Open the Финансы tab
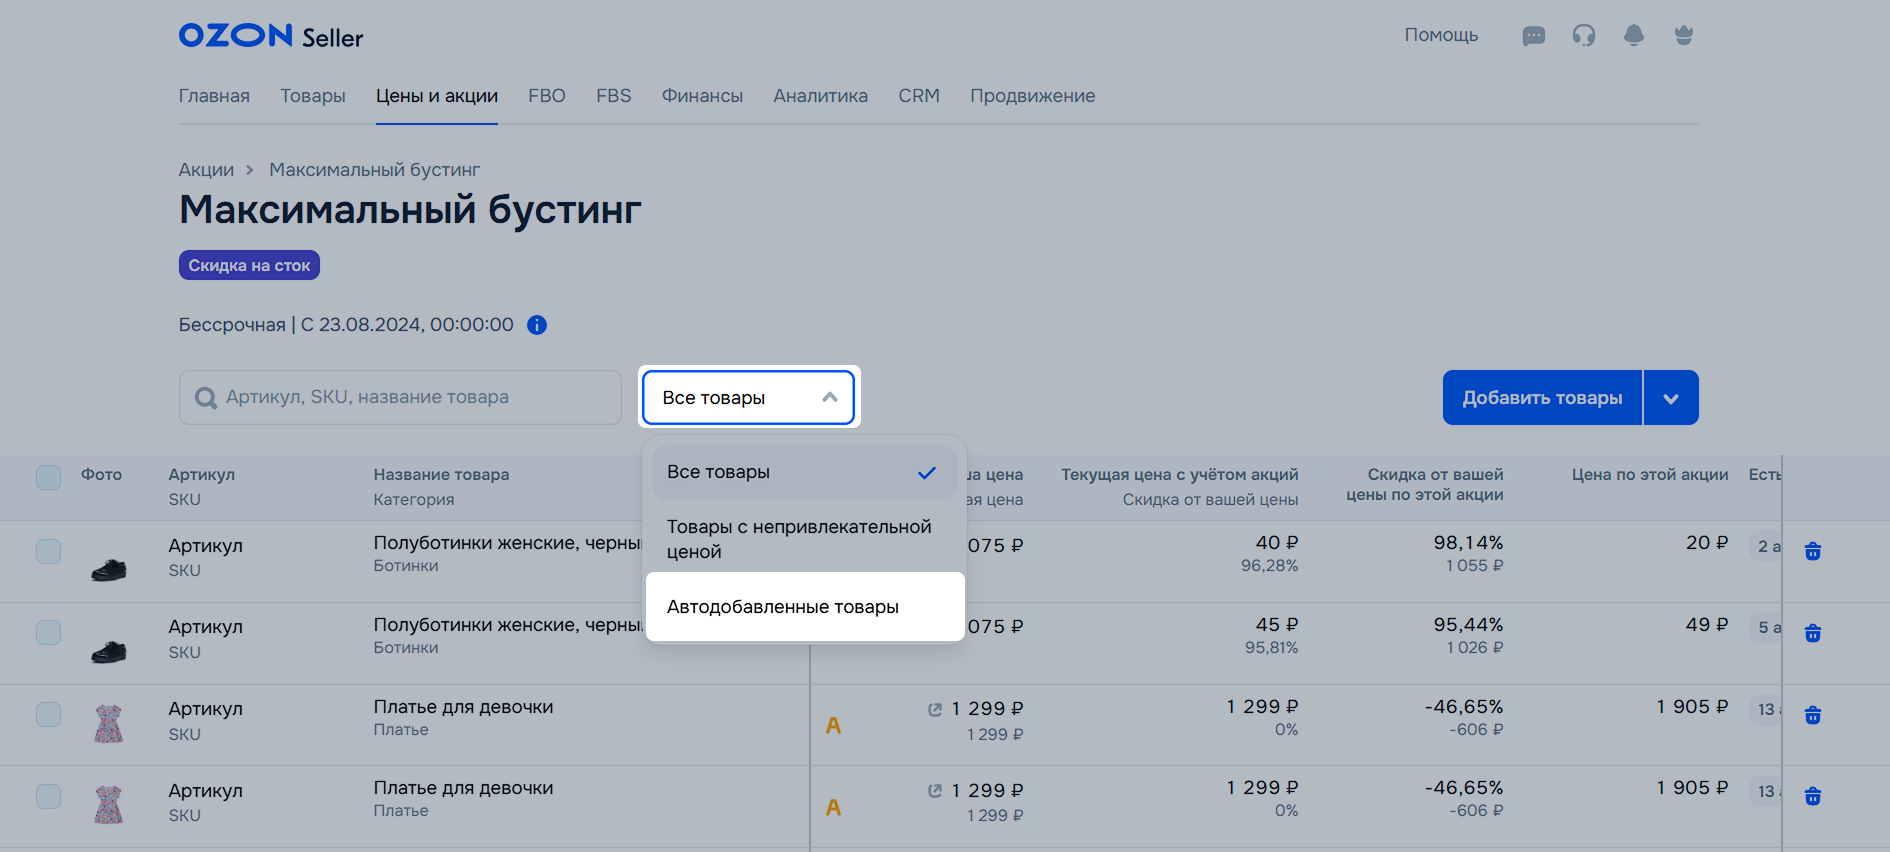1890x852 pixels. tap(702, 96)
